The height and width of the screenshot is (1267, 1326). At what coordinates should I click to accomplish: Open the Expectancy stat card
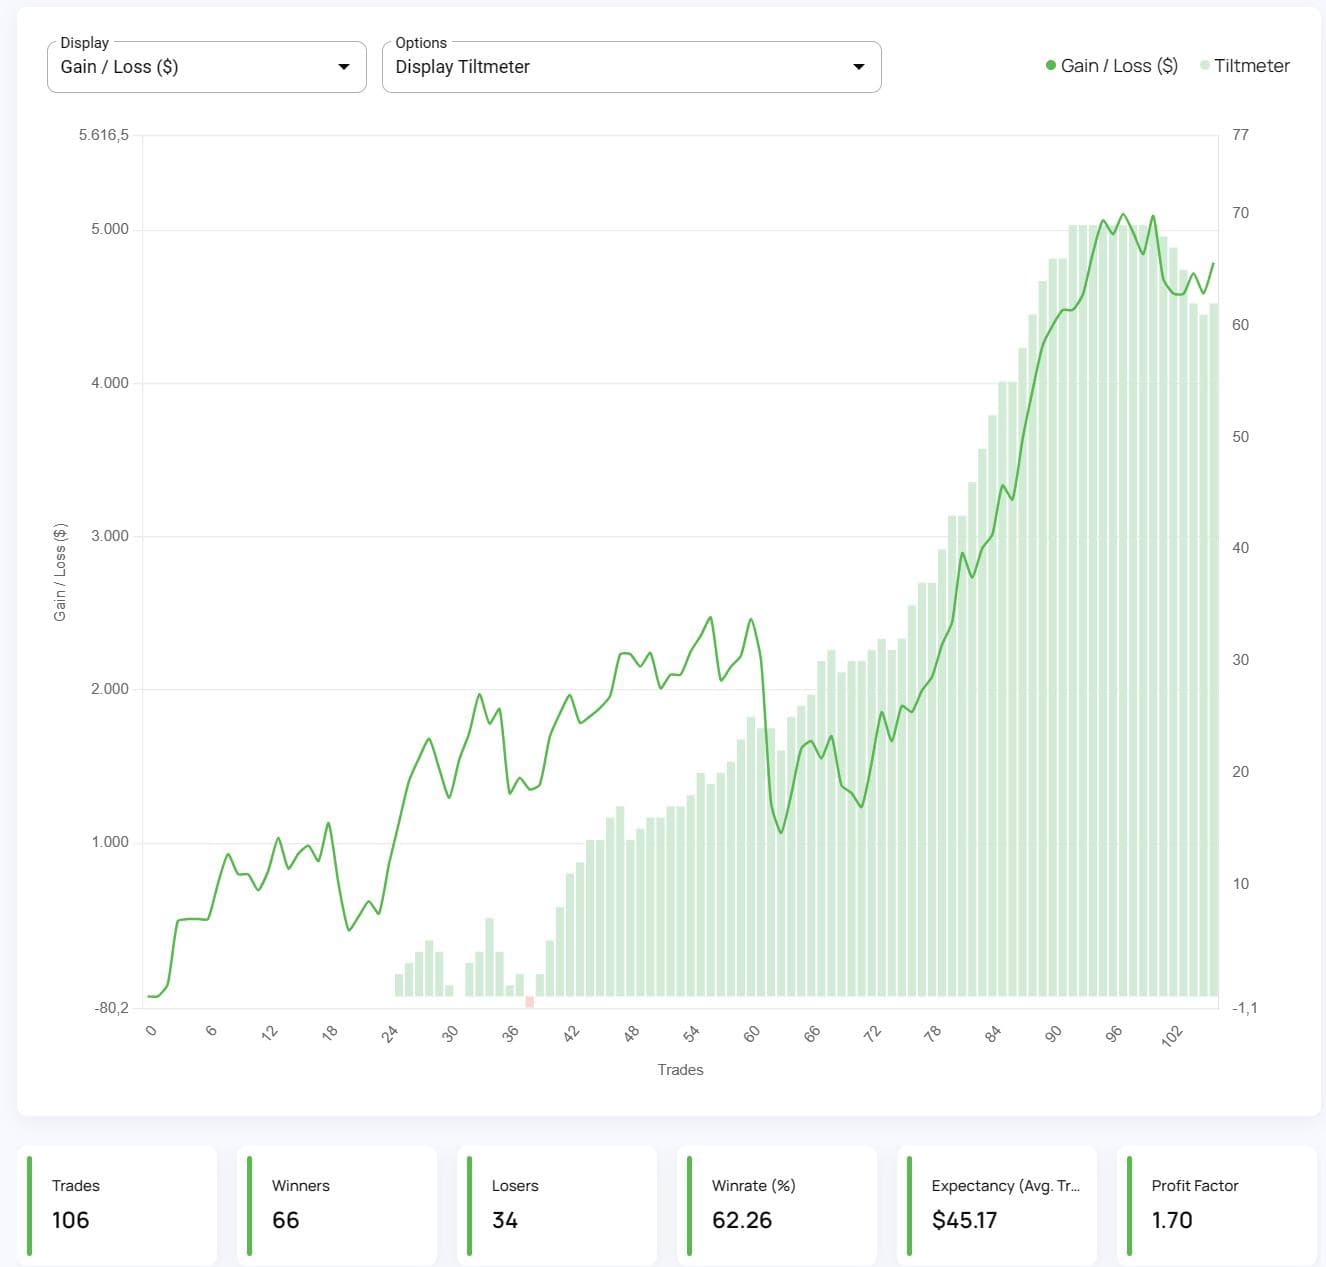tap(998, 1205)
